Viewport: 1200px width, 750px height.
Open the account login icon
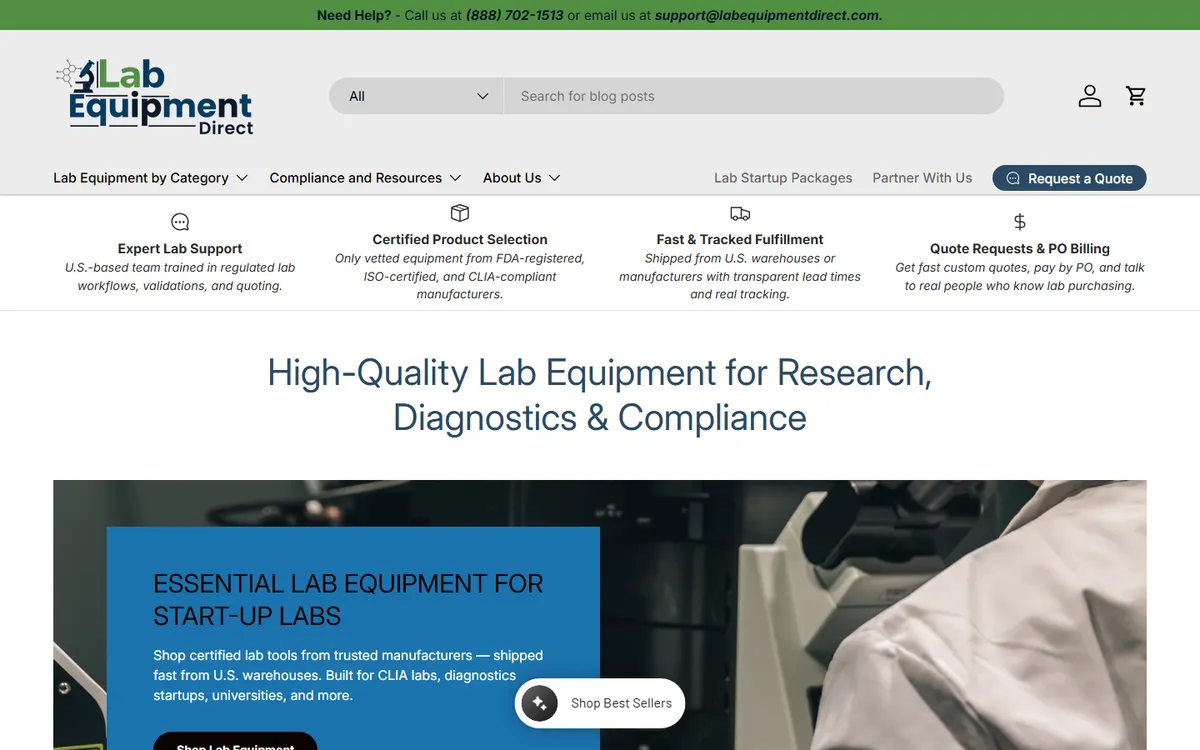pyautogui.click(x=1090, y=96)
